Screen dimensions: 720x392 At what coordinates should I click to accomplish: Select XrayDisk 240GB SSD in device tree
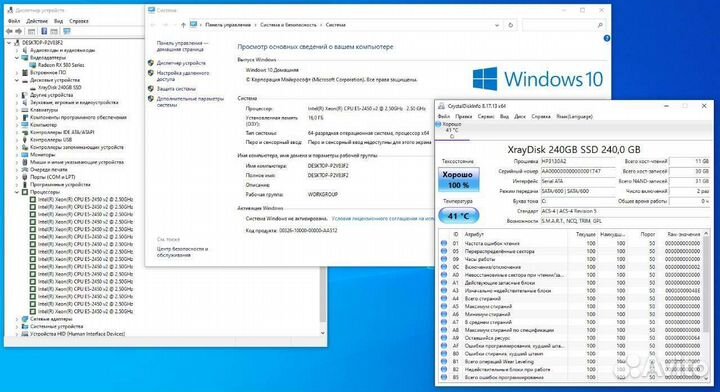[60, 87]
